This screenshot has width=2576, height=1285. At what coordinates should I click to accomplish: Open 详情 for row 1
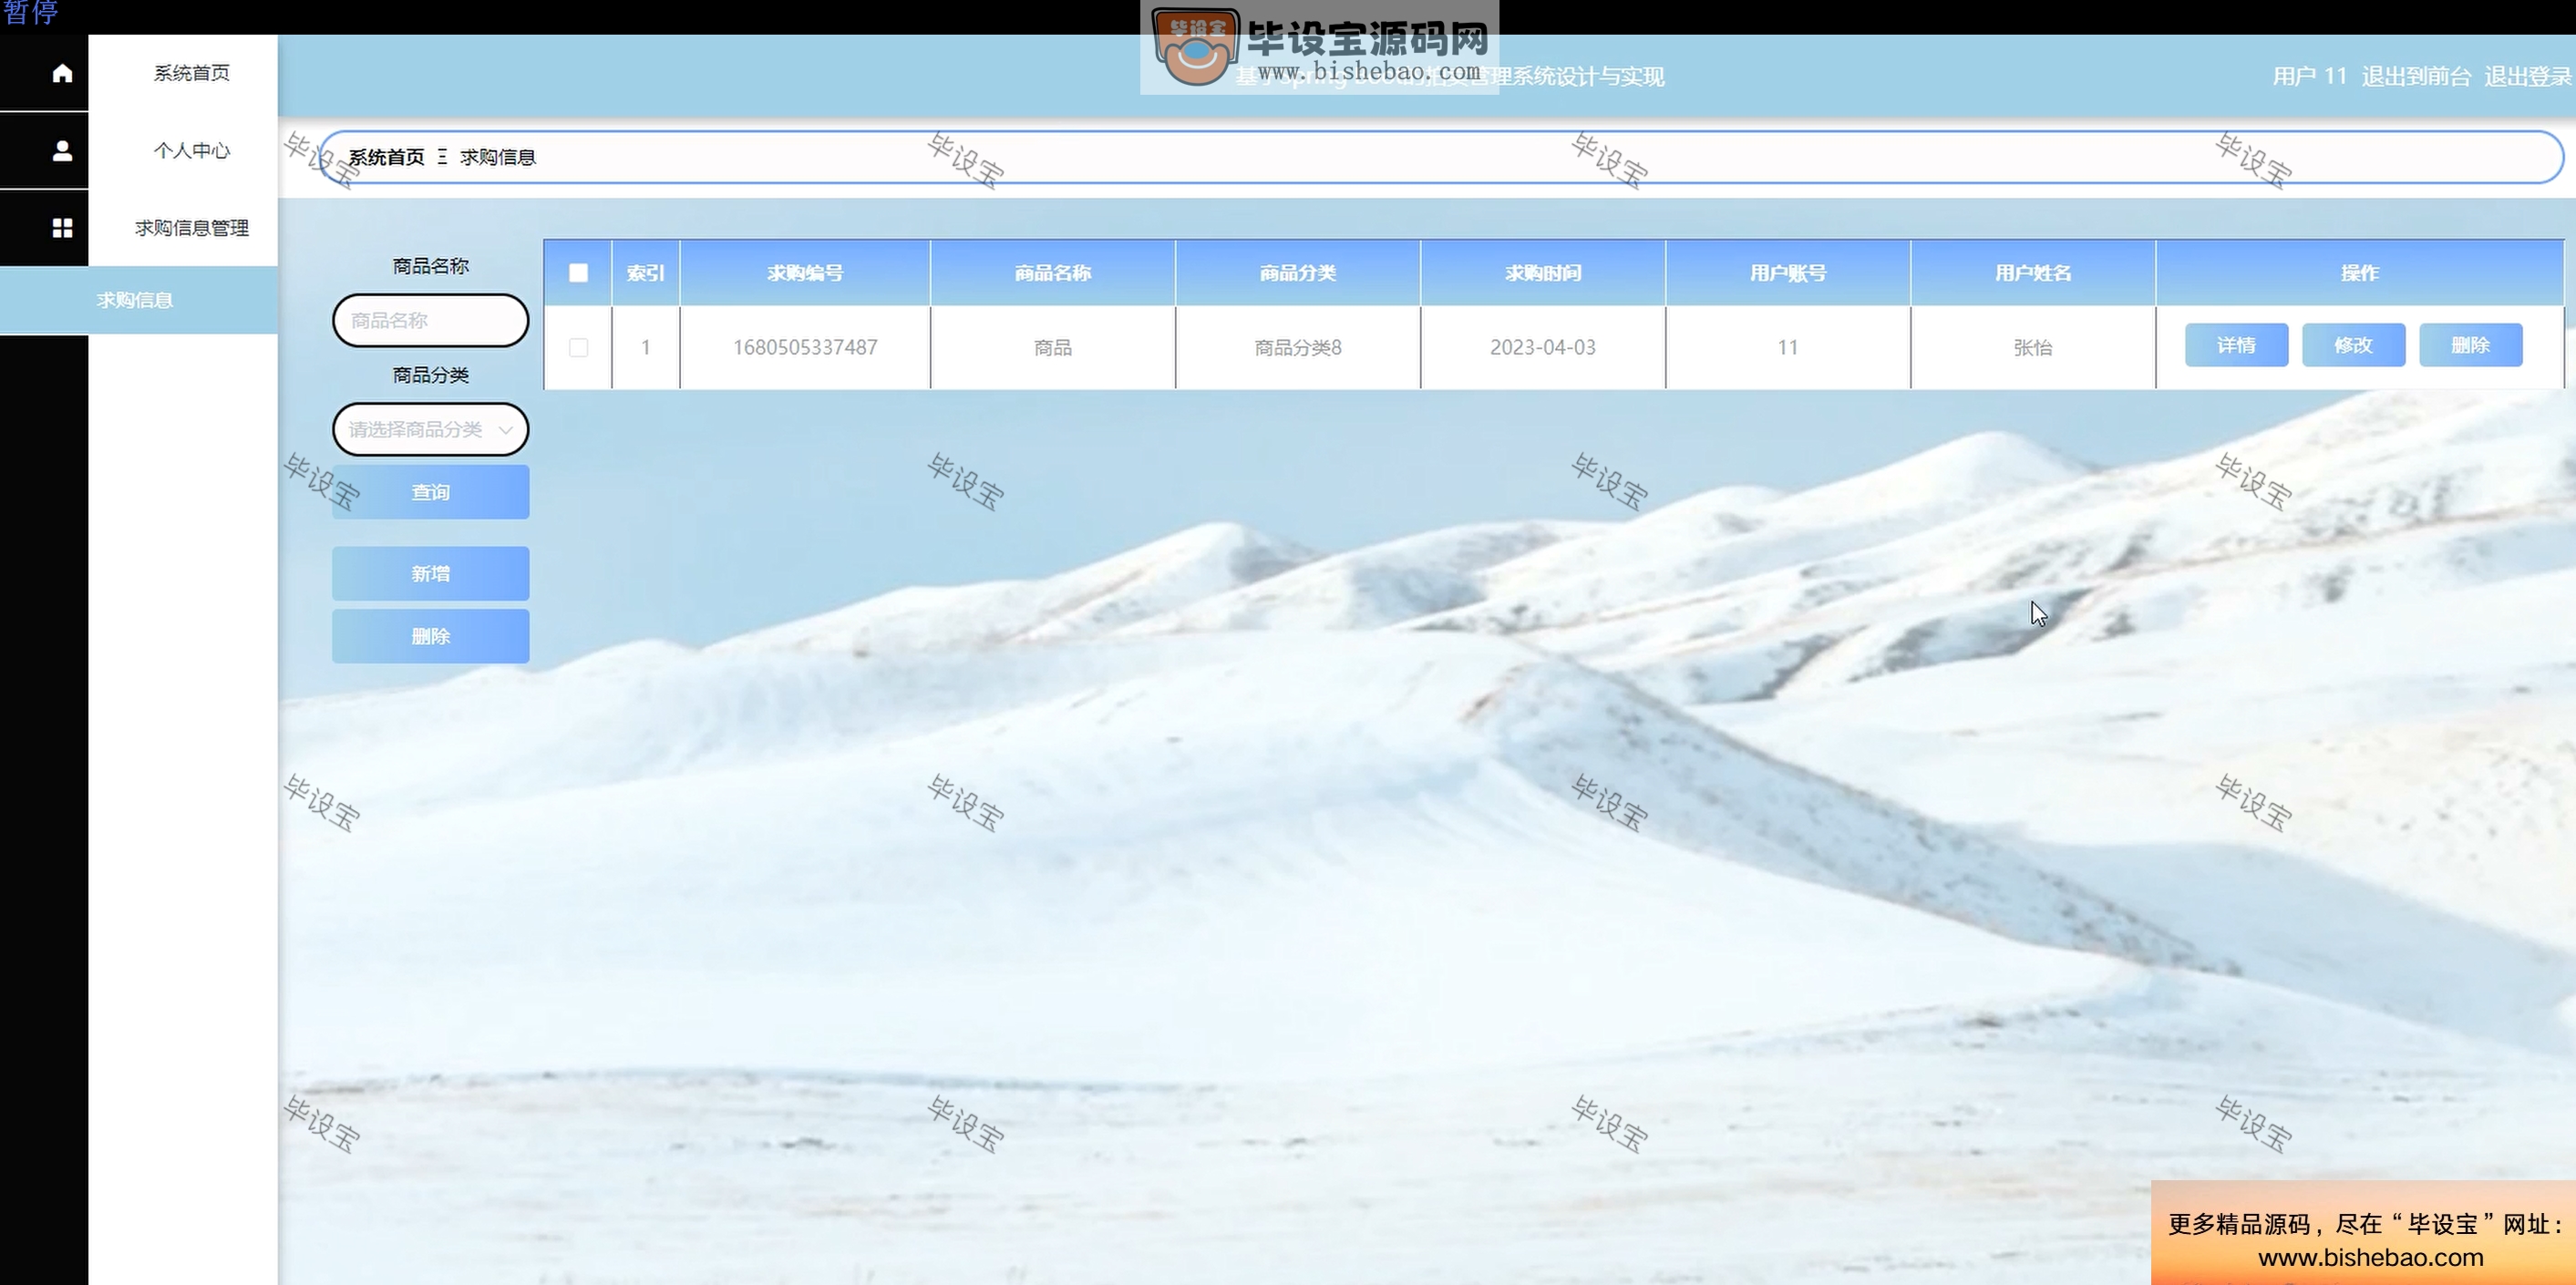pyautogui.click(x=2236, y=345)
